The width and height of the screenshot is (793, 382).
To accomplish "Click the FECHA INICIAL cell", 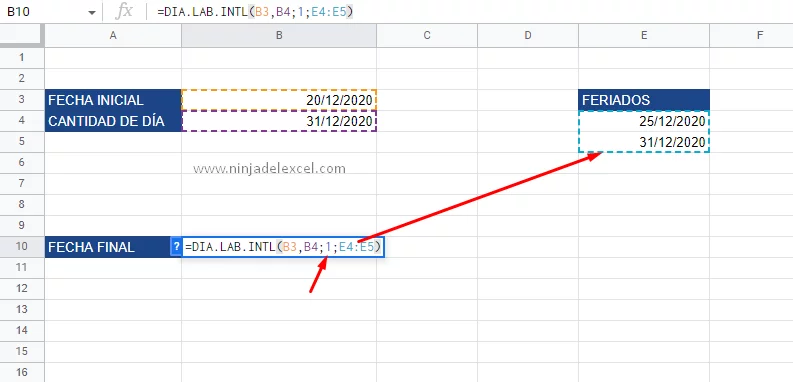I will coord(113,100).
